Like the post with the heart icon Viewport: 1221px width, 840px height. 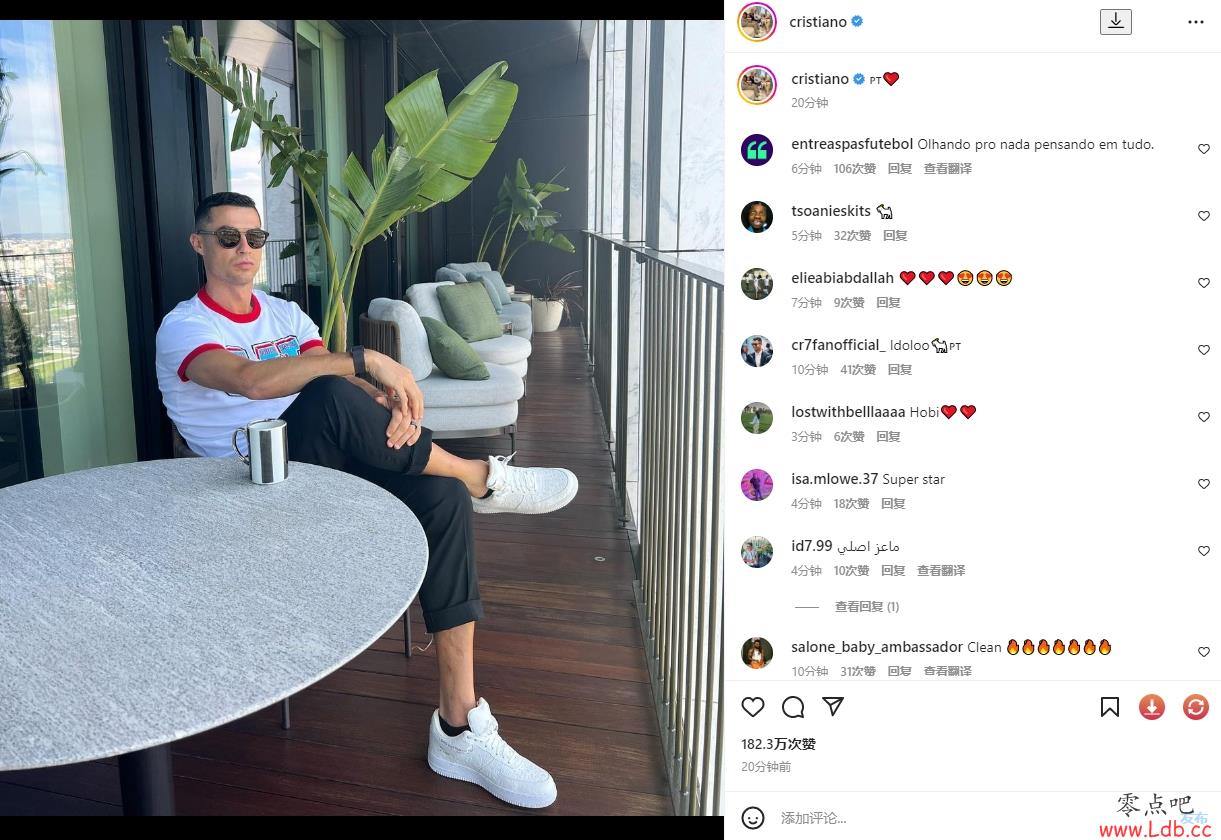[x=753, y=707]
